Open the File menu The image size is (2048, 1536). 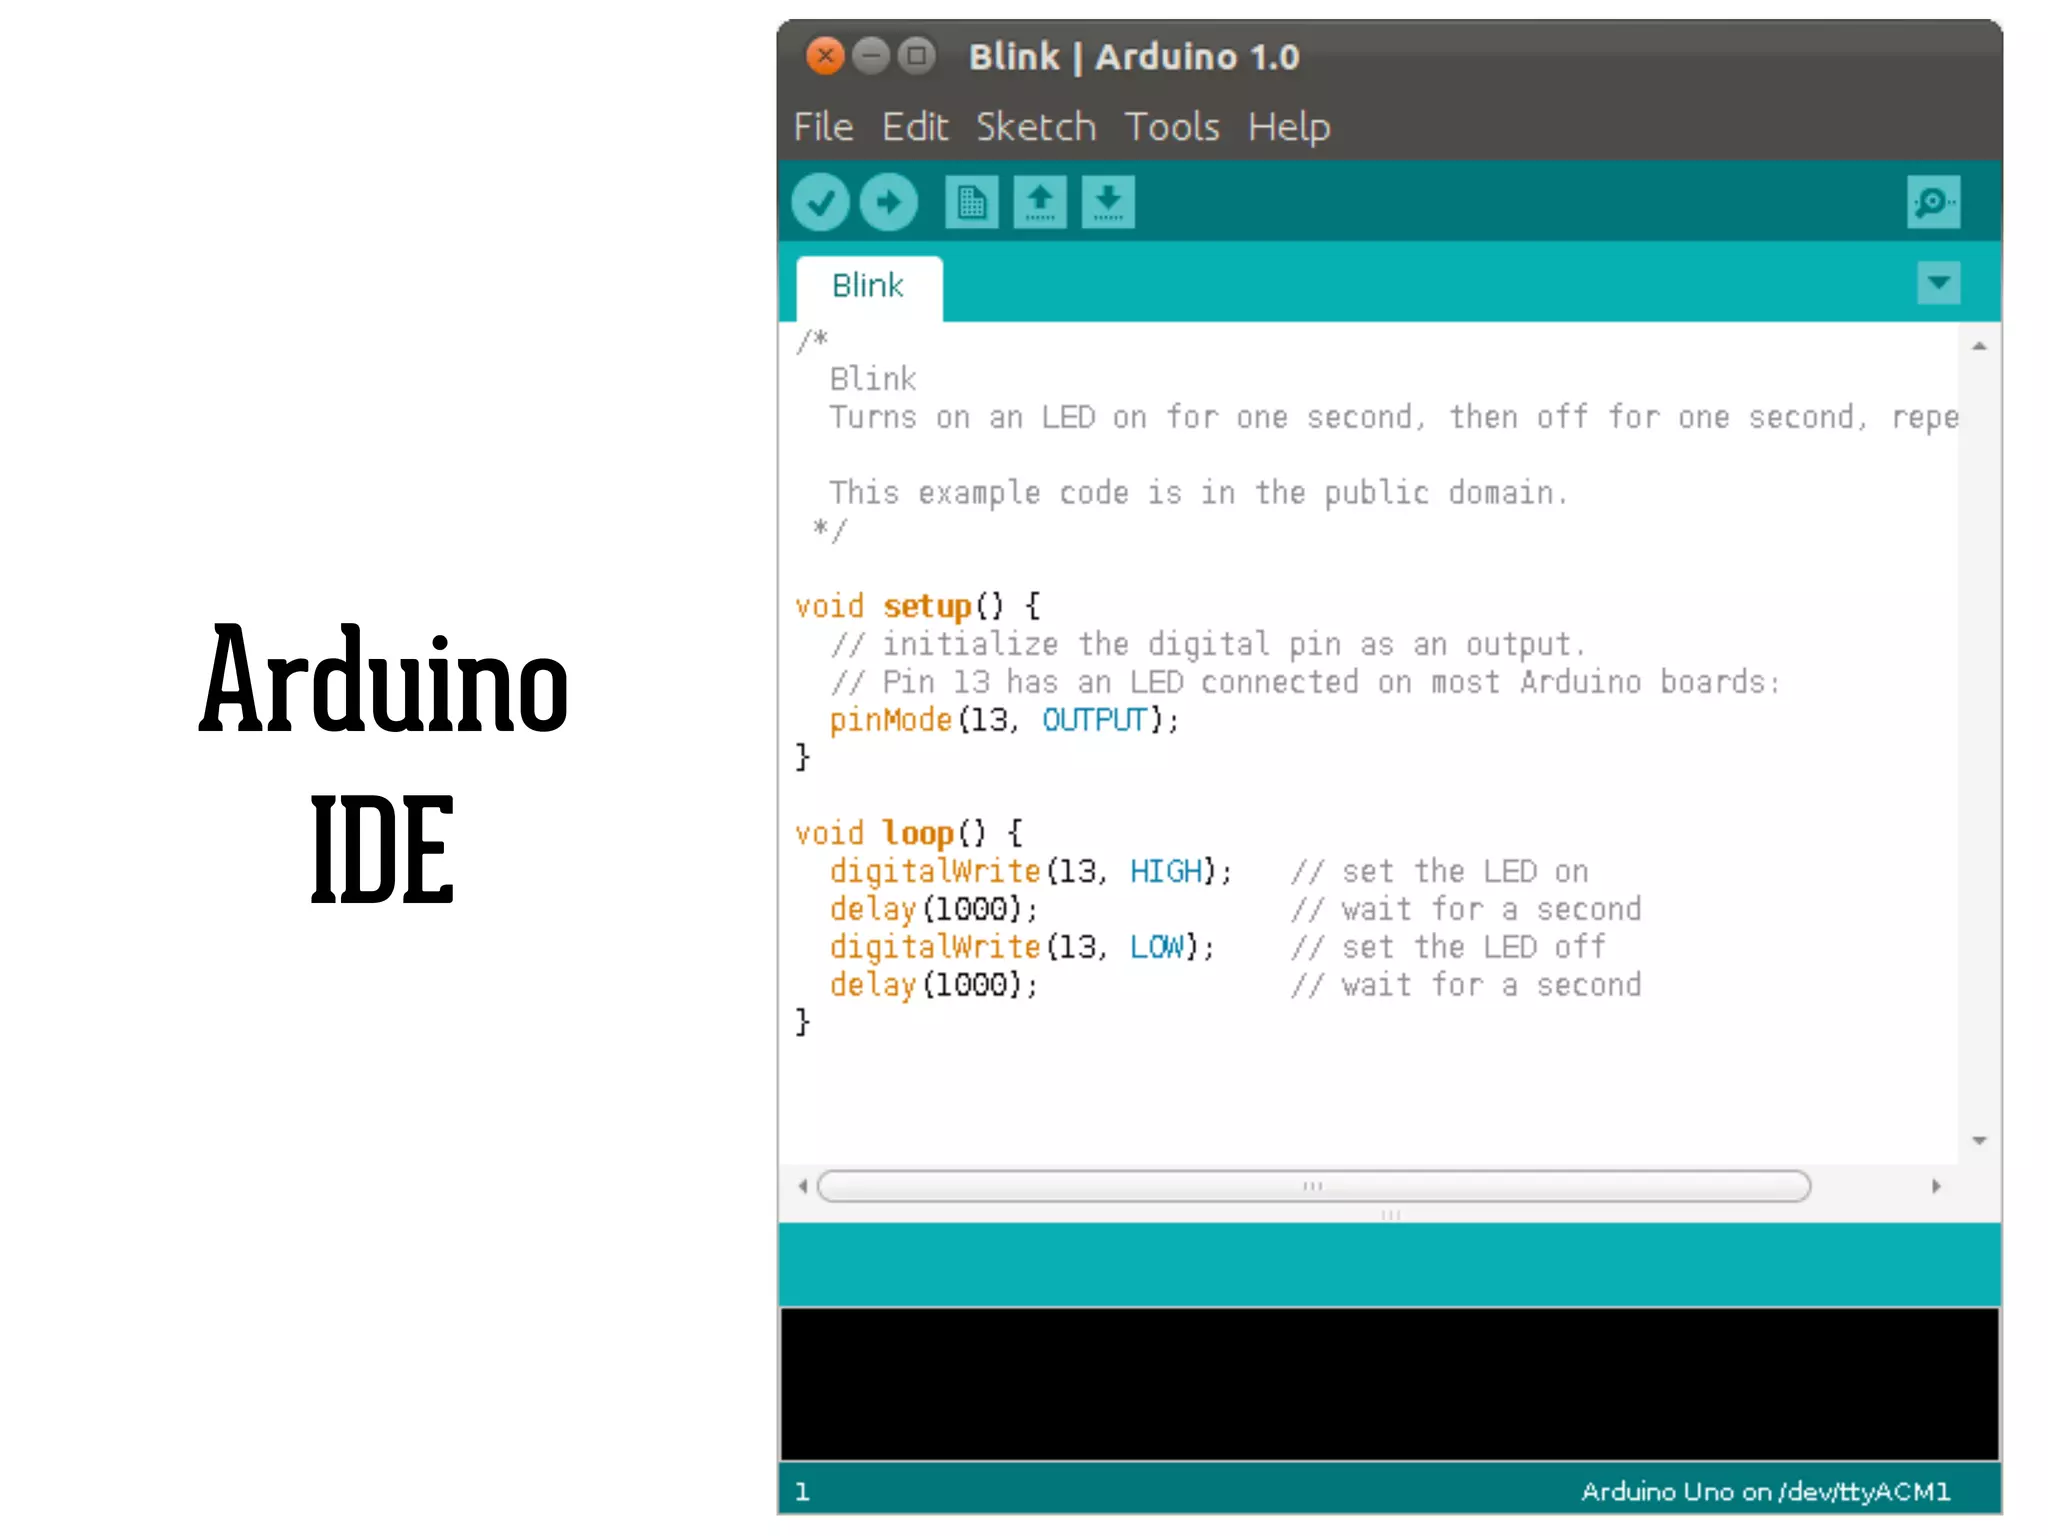823,127
